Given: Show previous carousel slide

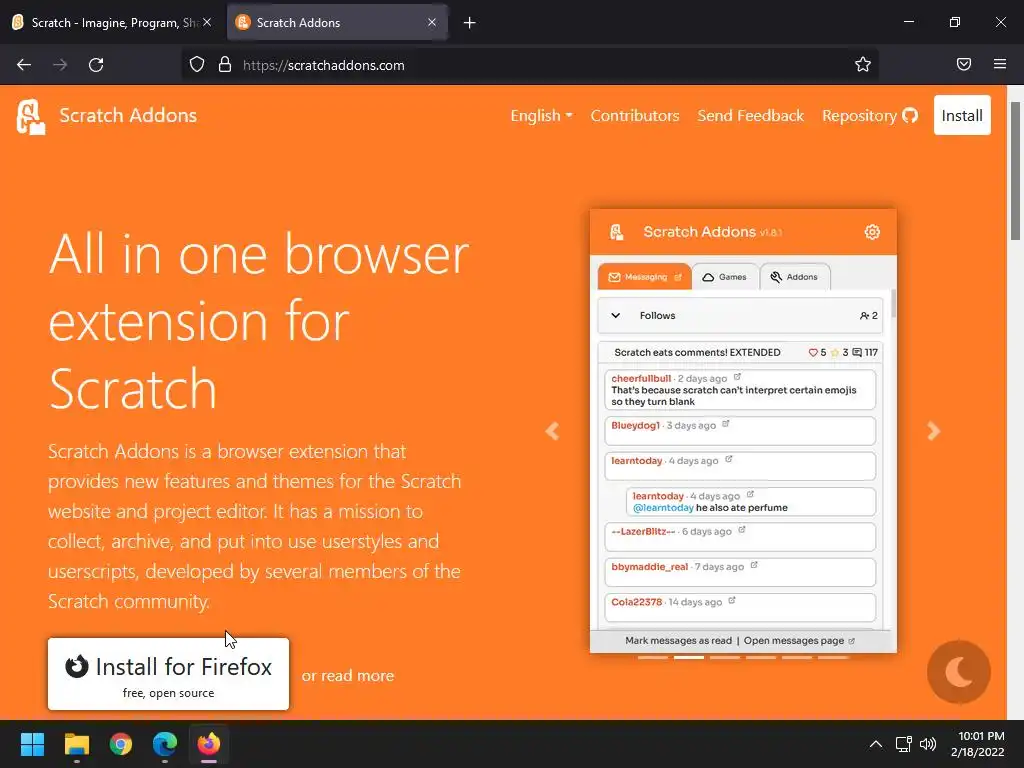Looking at the screenshot, I should click(552, 431).
